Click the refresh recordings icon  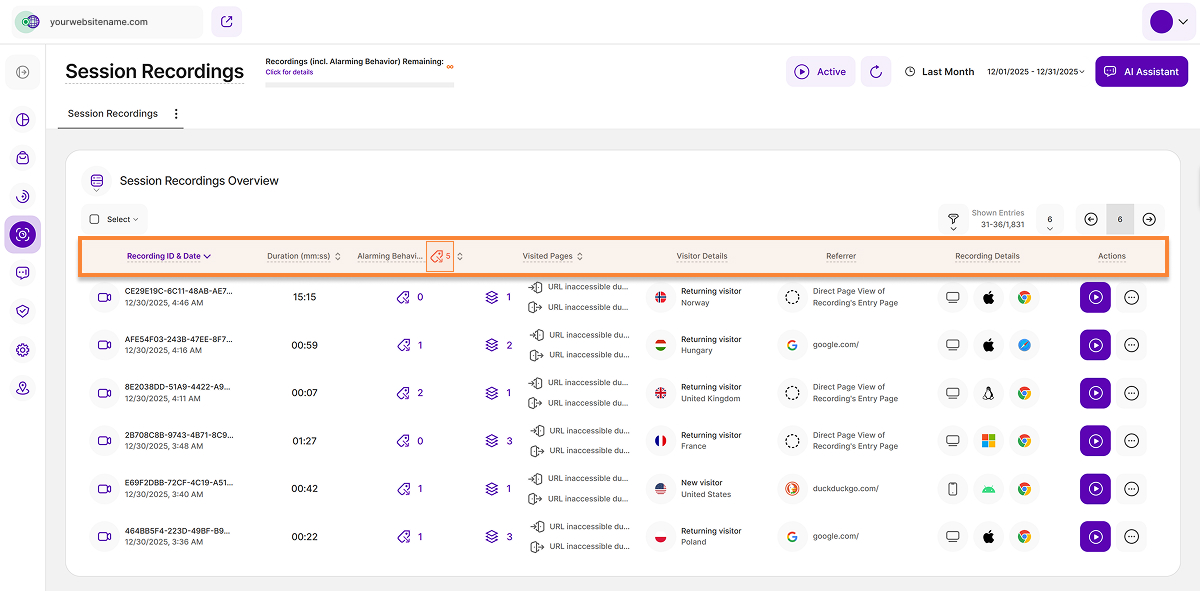pos(876,72)
